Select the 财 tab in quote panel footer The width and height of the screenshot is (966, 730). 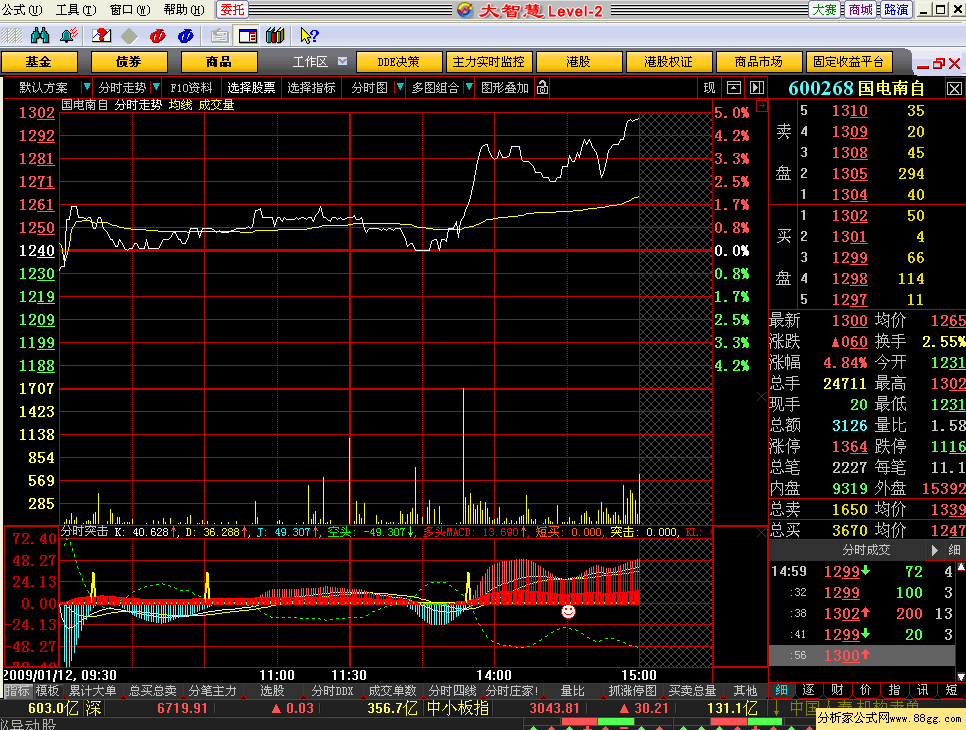coord(837,690)
